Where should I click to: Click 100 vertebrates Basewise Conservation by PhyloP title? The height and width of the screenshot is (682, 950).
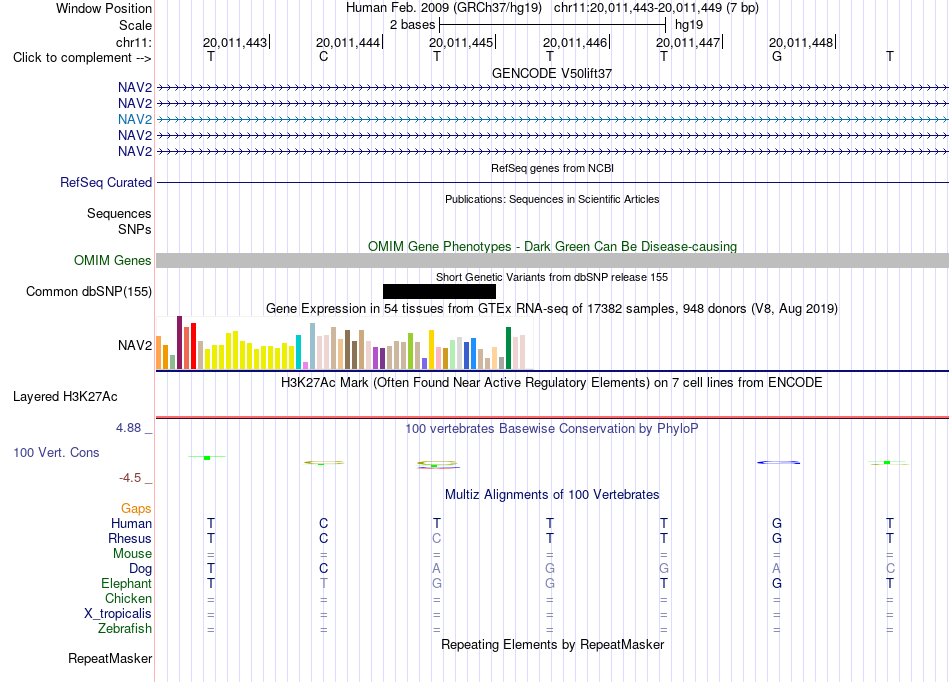[x=551, y=429]
